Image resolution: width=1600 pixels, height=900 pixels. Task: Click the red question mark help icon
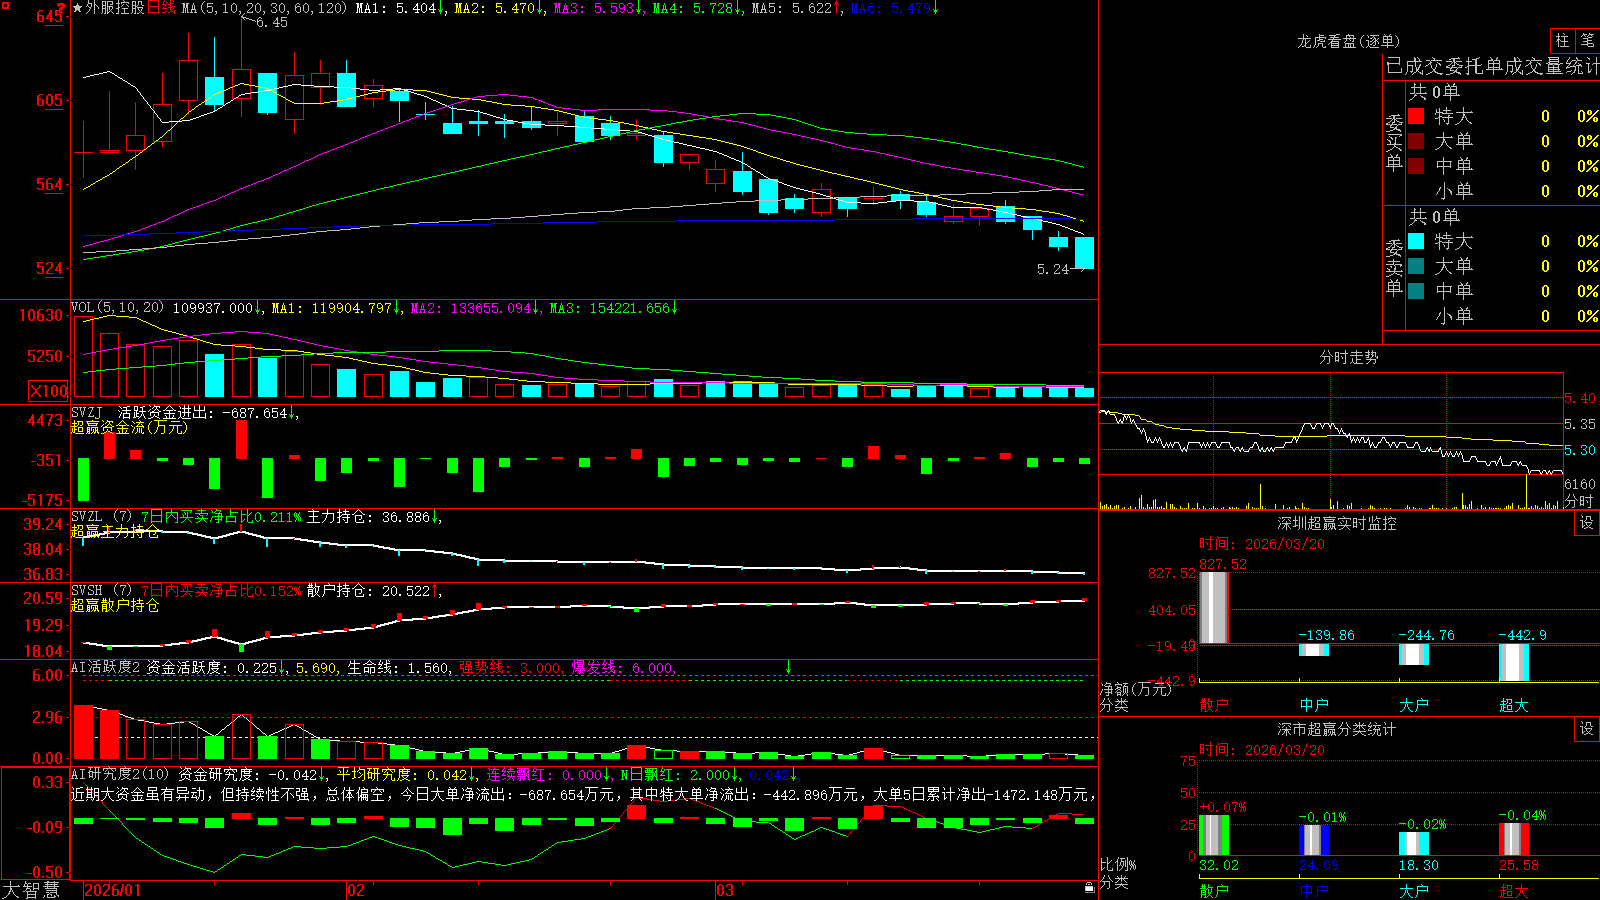tap(62, 8)
